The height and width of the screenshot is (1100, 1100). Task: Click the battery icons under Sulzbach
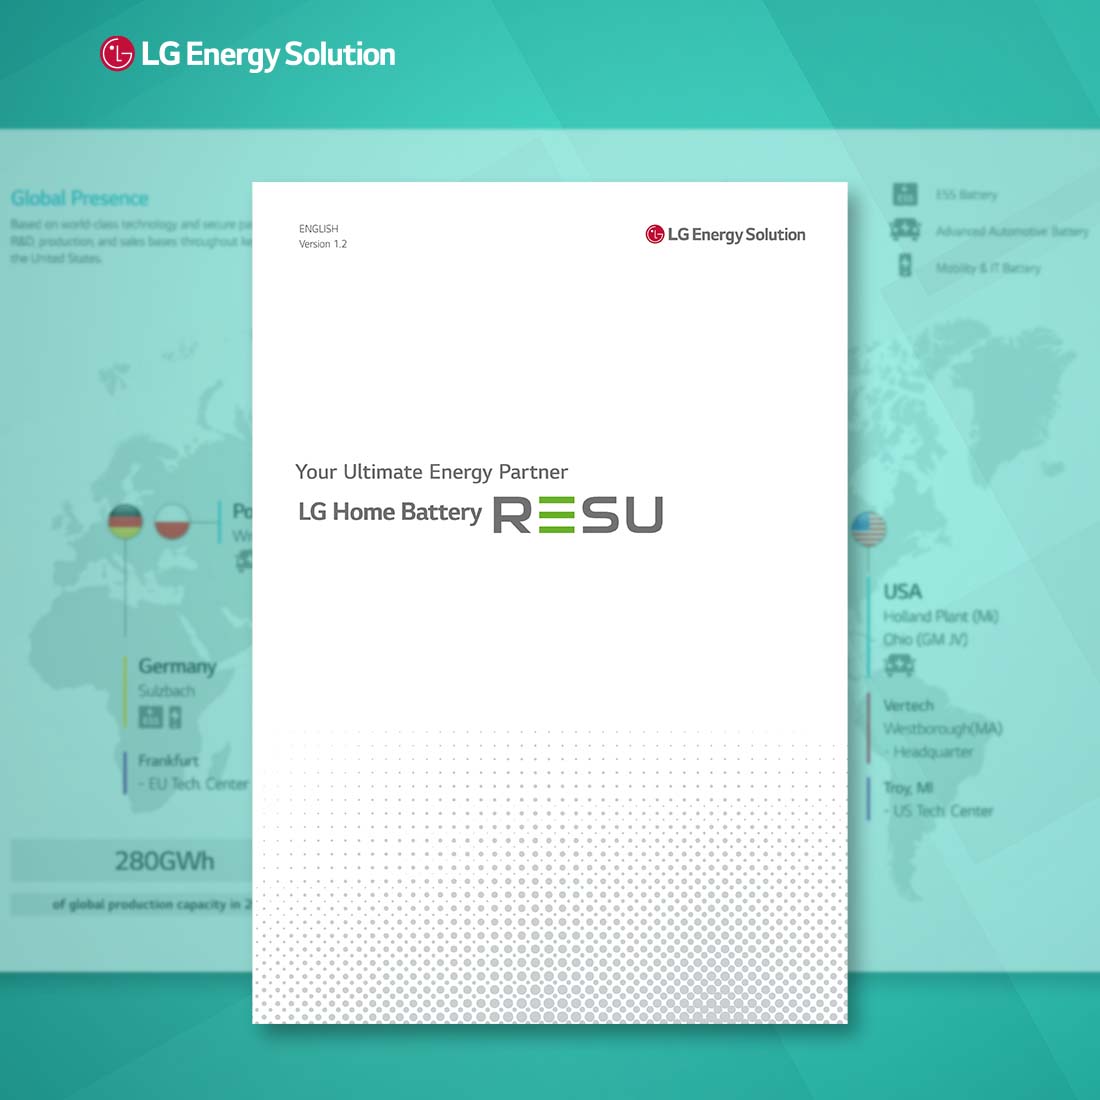pyautogui.click(x=160, y=716)
